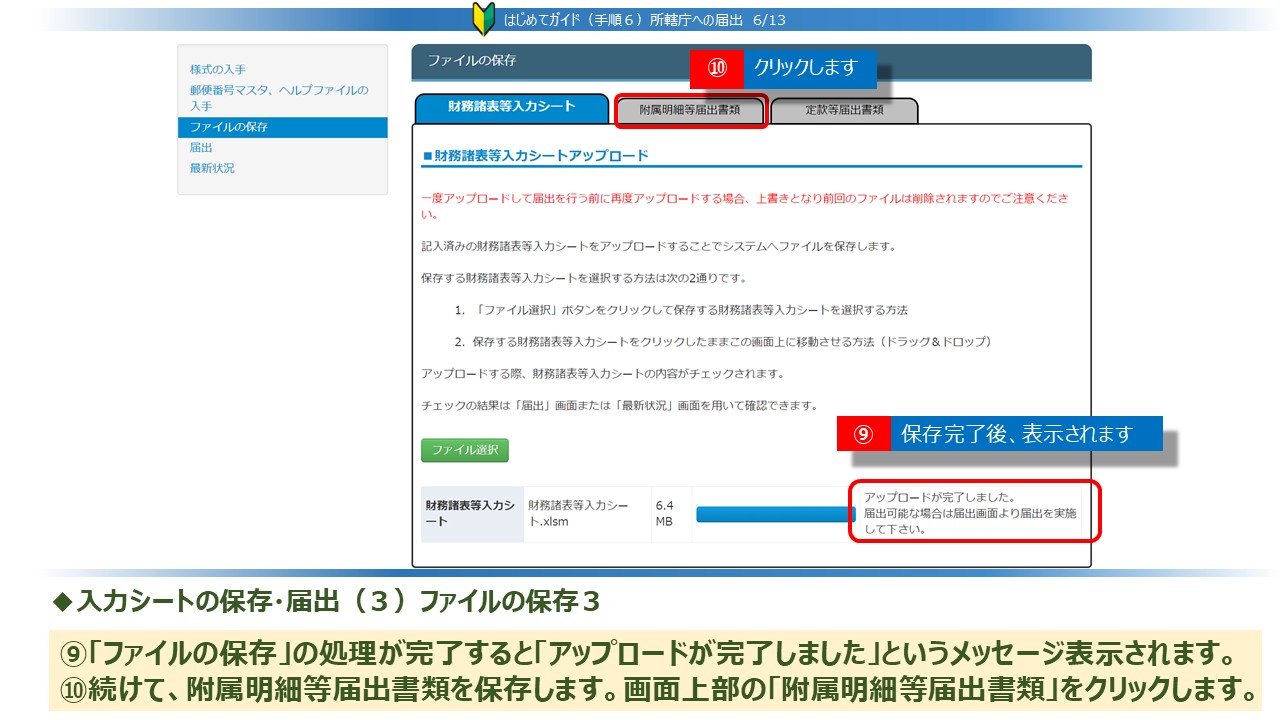1280x720 pixels.
Task: Open 最新状況 from the sidebar
Action: [212, 168]
